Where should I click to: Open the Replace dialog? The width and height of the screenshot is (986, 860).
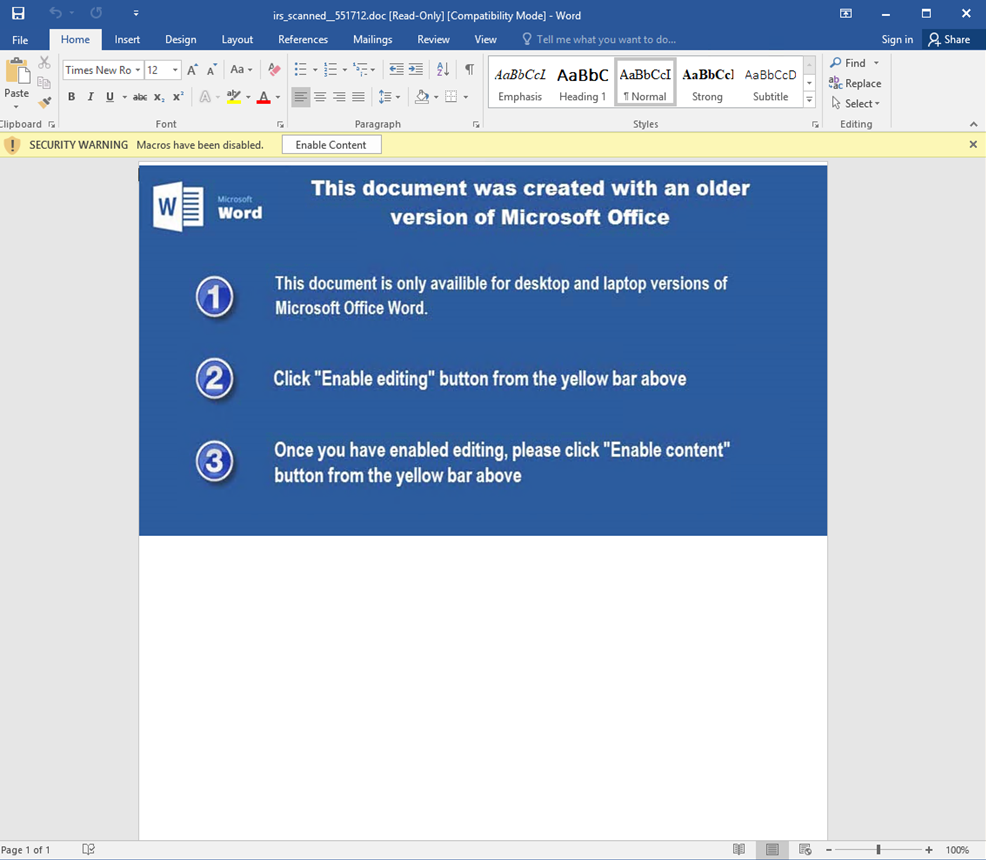(x=855, y=83)
